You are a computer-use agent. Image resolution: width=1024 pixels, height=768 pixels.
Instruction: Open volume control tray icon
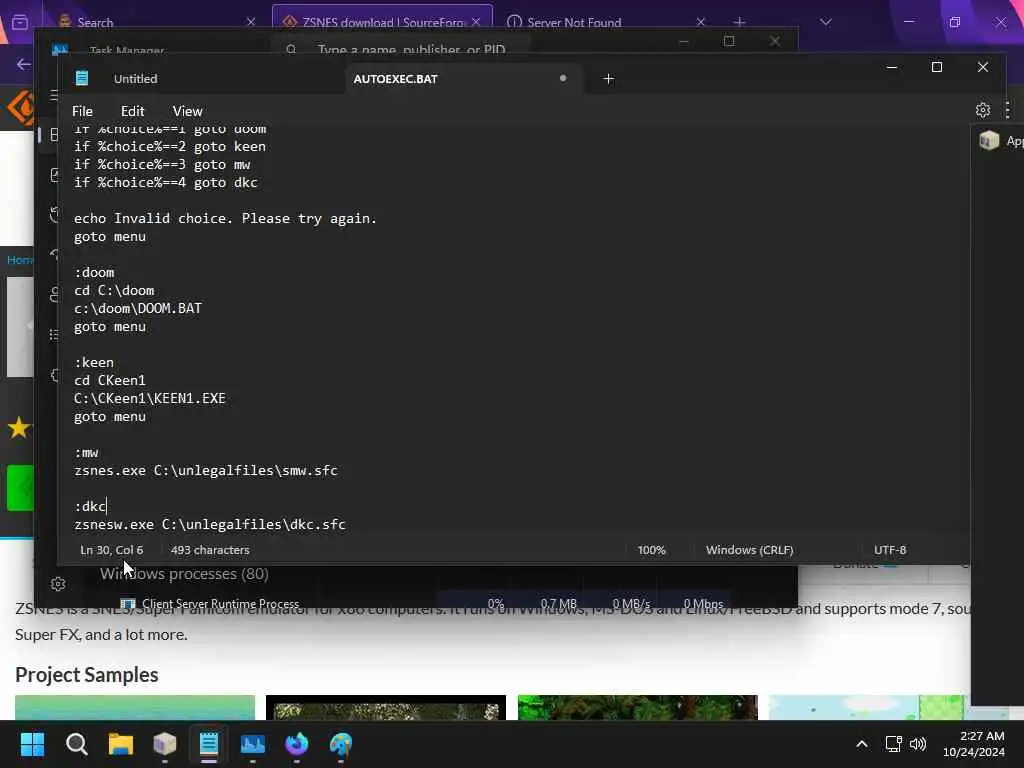click(x=918, y=744)
